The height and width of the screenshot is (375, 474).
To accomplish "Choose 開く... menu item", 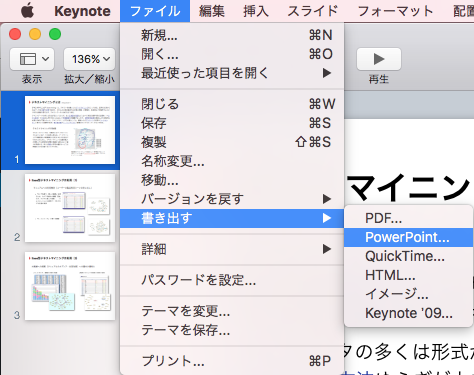I will [x=232, y=54].
